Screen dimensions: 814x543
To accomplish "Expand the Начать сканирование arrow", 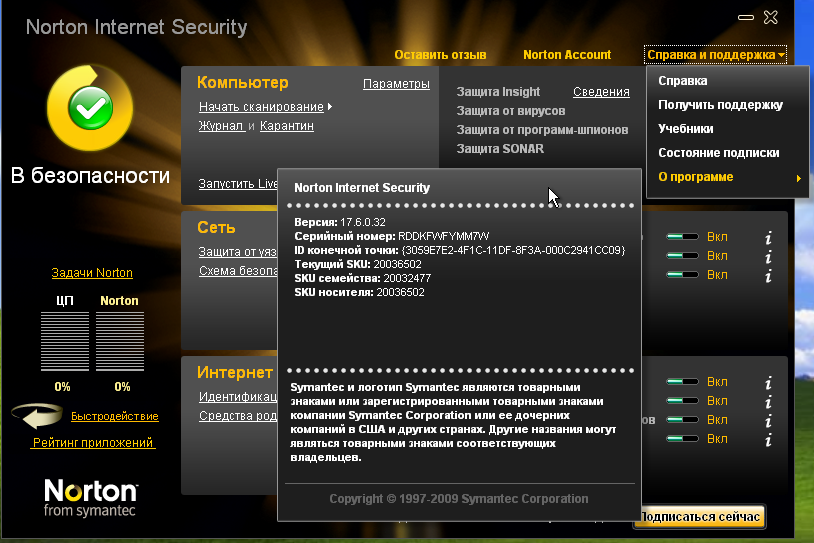I will (x=330, y=106).
